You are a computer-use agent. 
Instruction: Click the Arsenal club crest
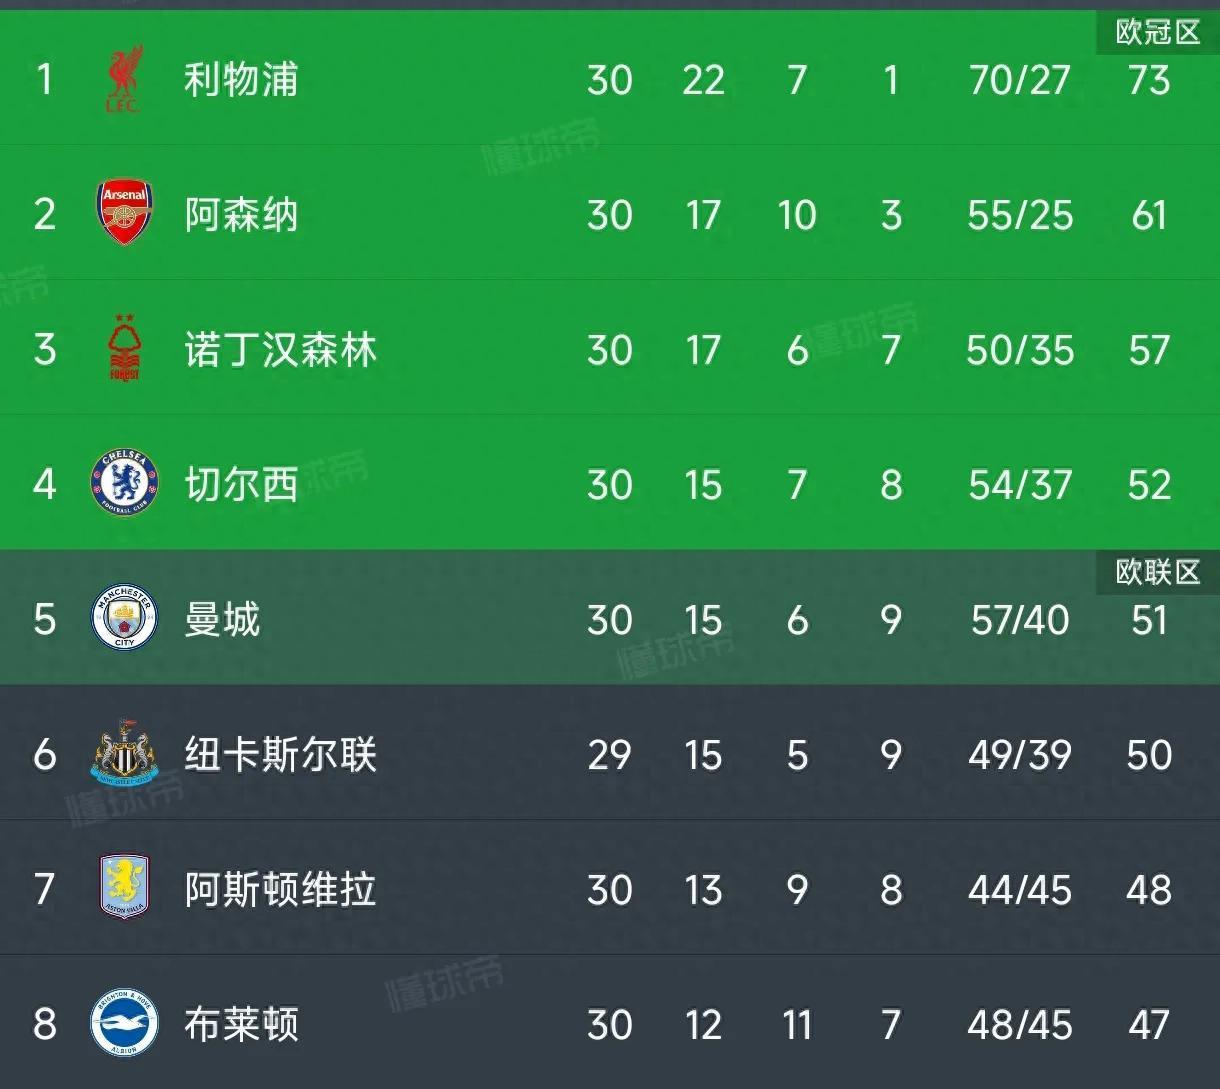(x=124, y=213)
